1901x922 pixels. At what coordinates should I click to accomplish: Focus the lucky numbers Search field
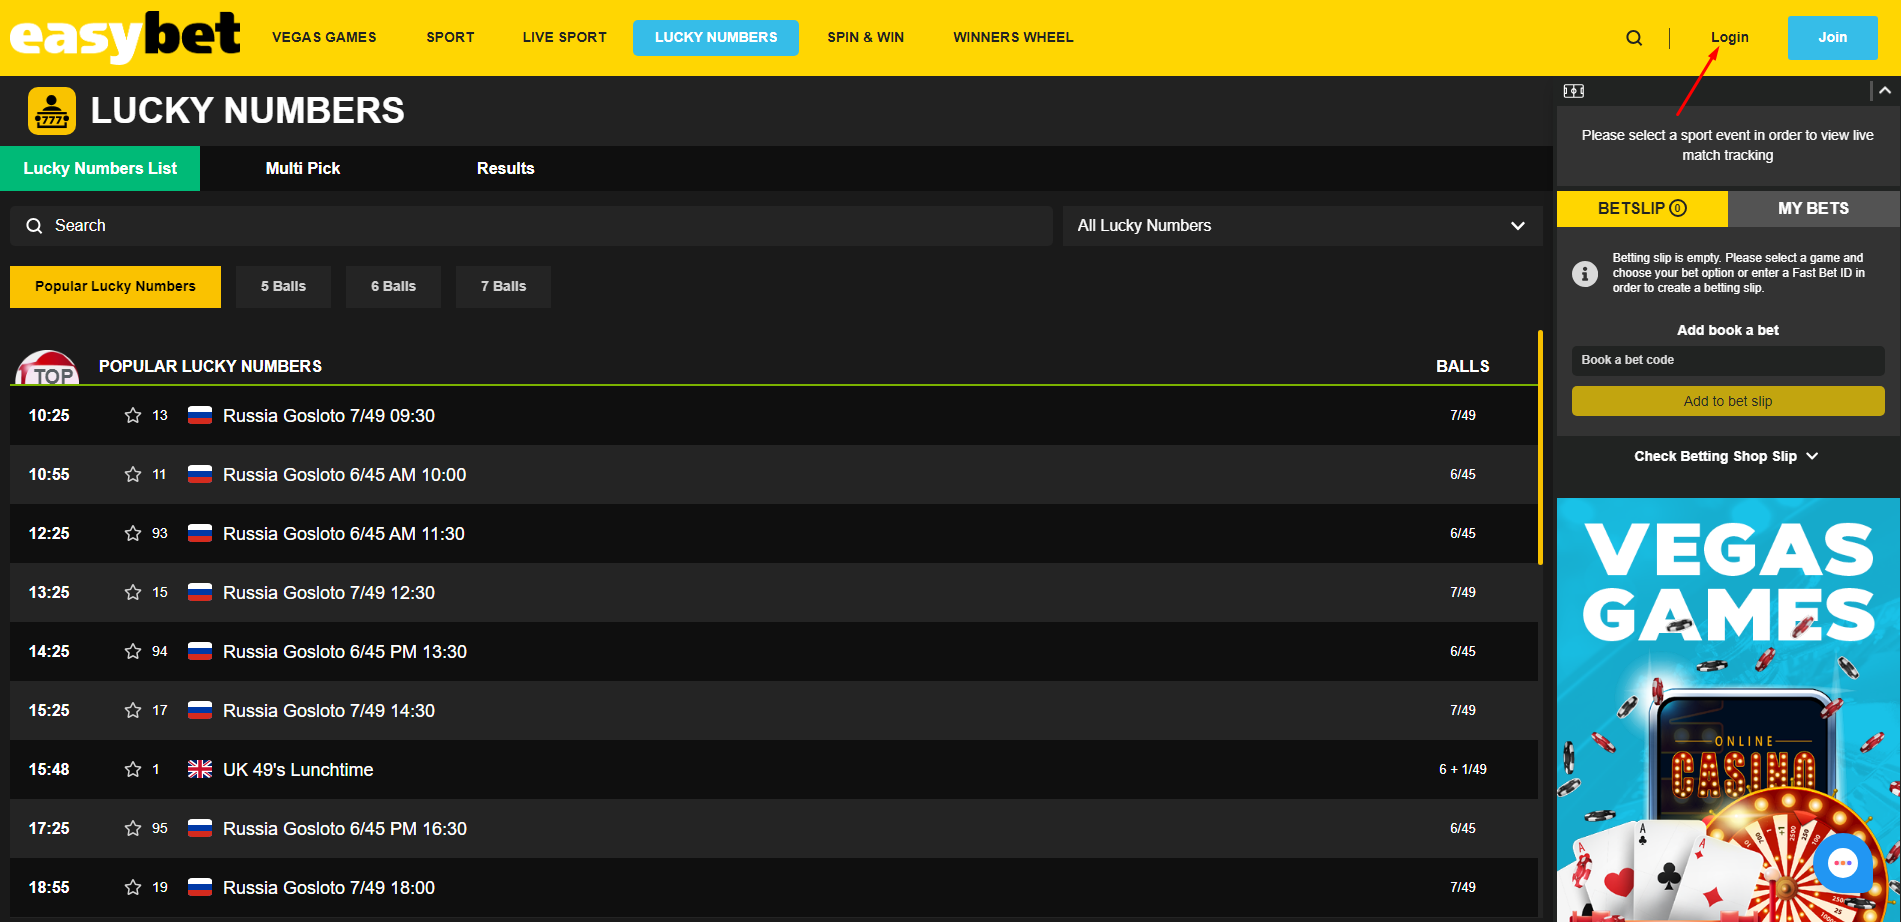(531, 226)
